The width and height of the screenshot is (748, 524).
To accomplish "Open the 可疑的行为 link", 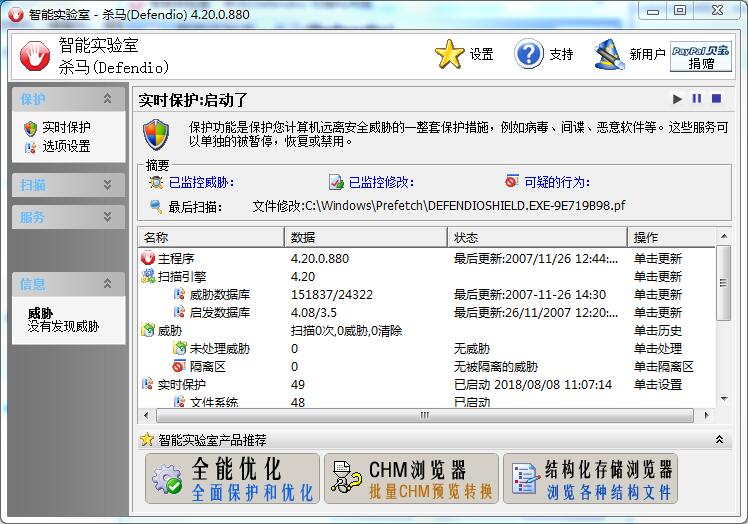I will point(557,182).
